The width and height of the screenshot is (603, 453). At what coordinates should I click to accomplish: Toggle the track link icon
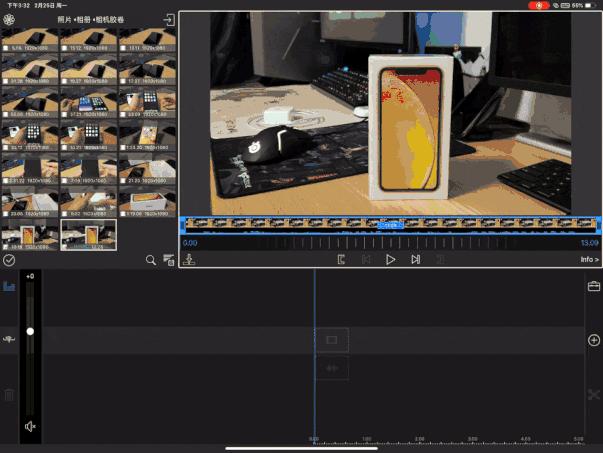pos(9,339)
